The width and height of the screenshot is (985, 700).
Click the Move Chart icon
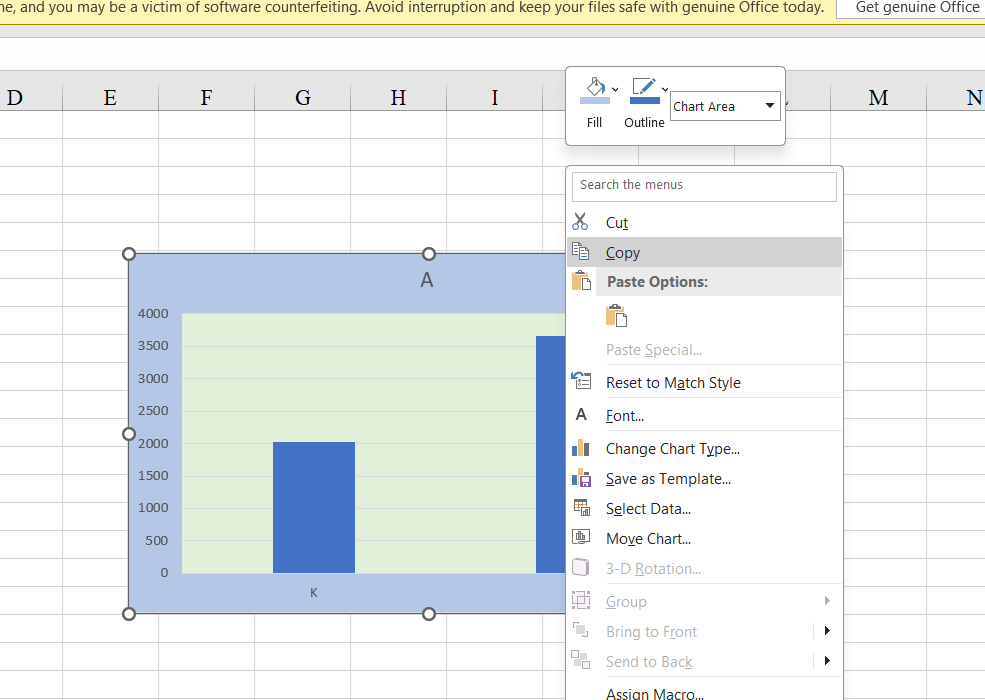click(x=580, y=537)
